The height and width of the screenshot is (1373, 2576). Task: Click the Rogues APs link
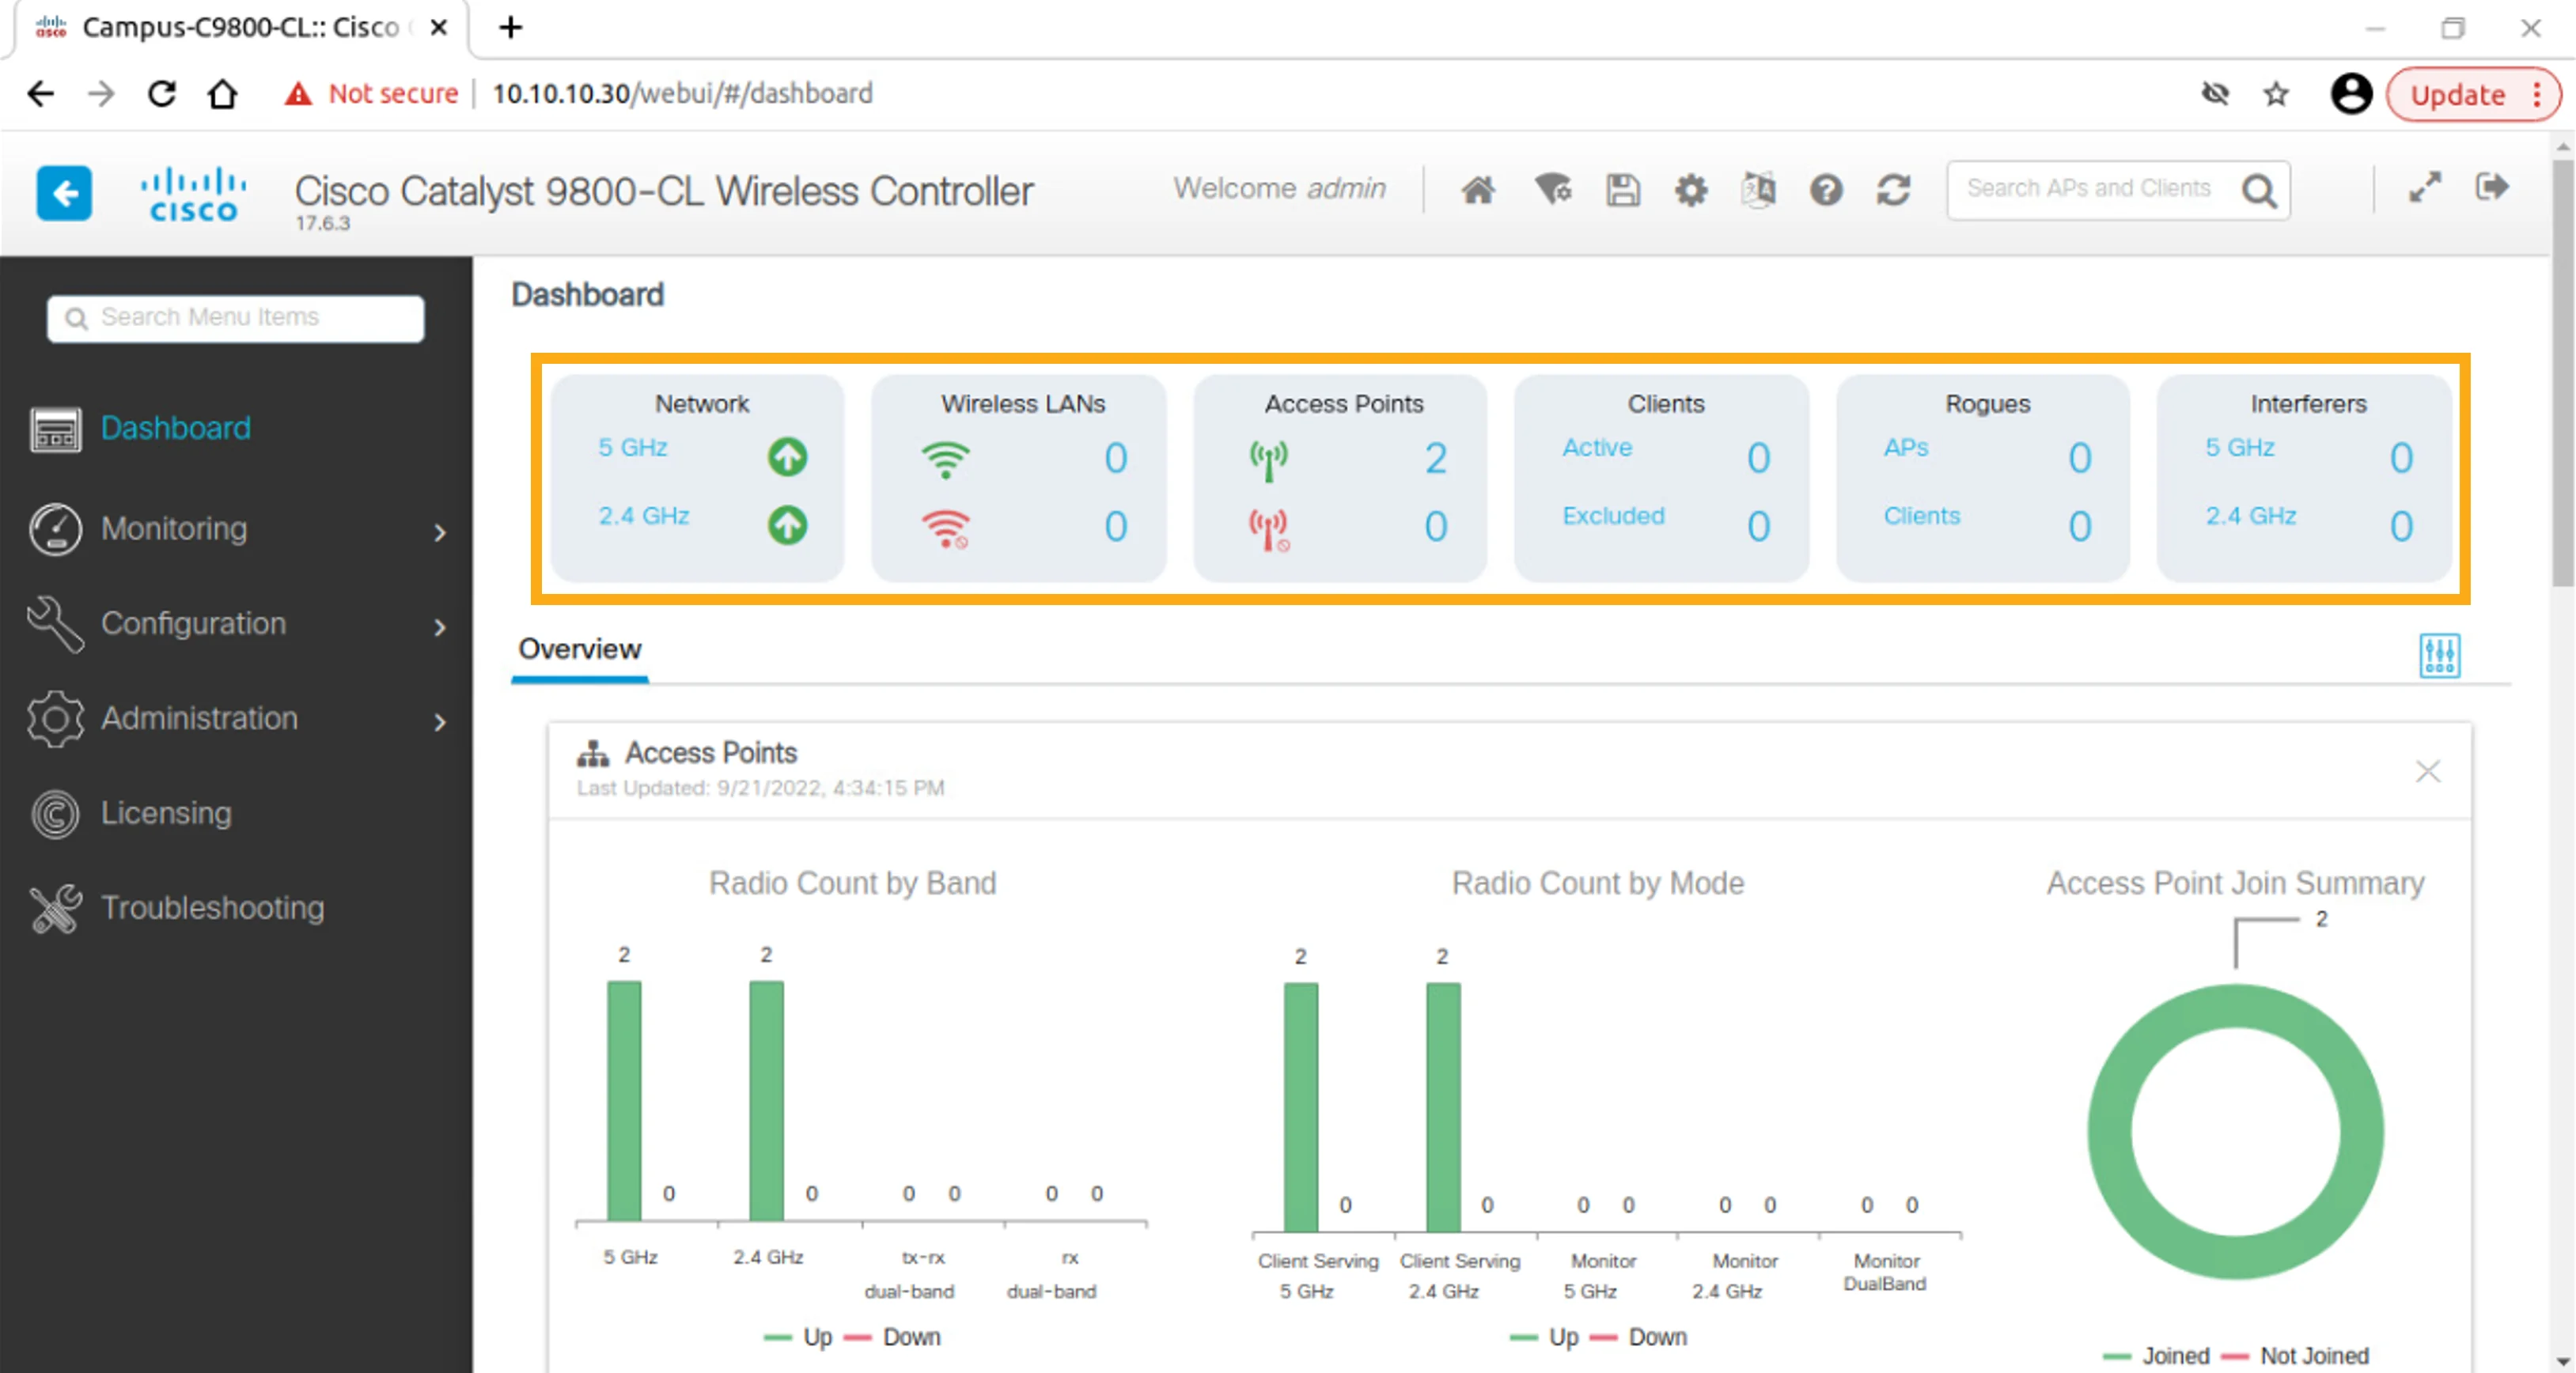tap(1906, 448)
